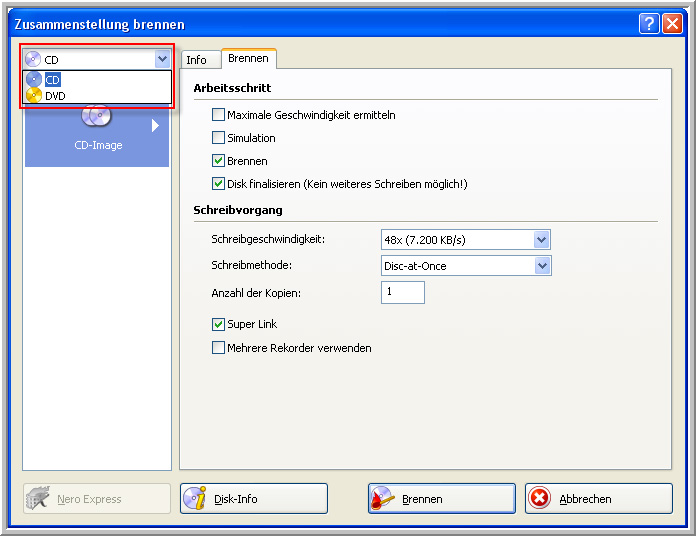Click the blue CD disc icon in list
Viewport: 696px width, 536px height.
[34, 80]
